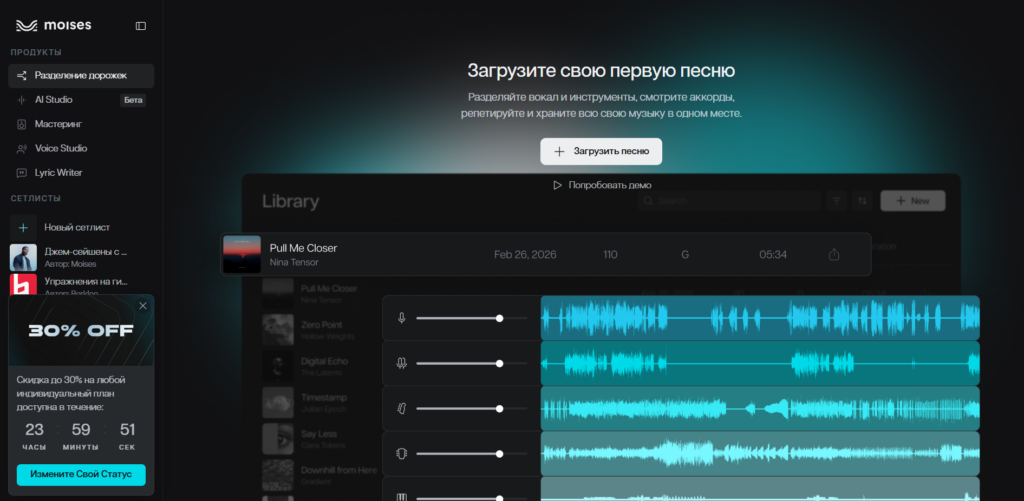Open Voice Studio in the sidebar
This screenshot has width=1024, height=501.
(x=81, y=148)
